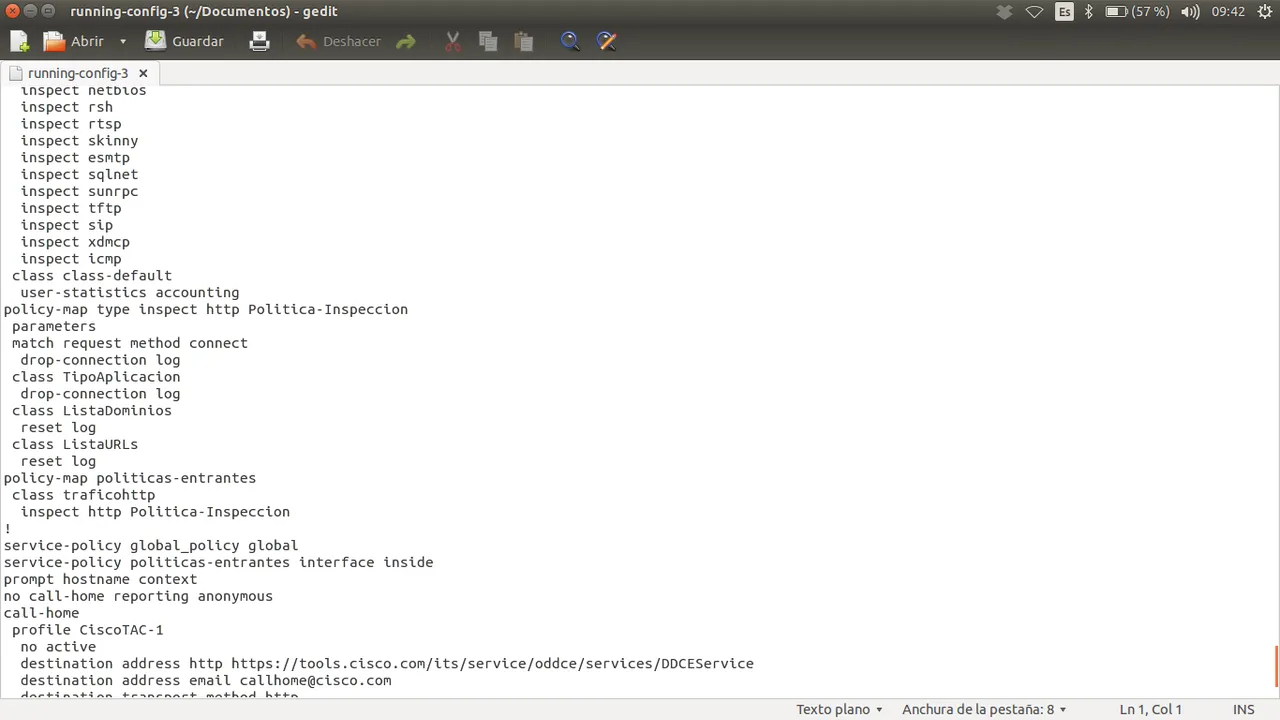Screen dimensions: 1280x720
Task: Click 'no call-home reporting anonymous' line
Action: 138,596
